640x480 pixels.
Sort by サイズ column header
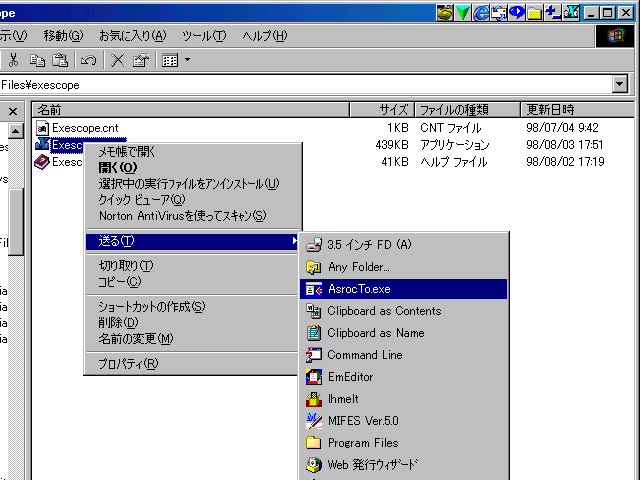point(382,110)
